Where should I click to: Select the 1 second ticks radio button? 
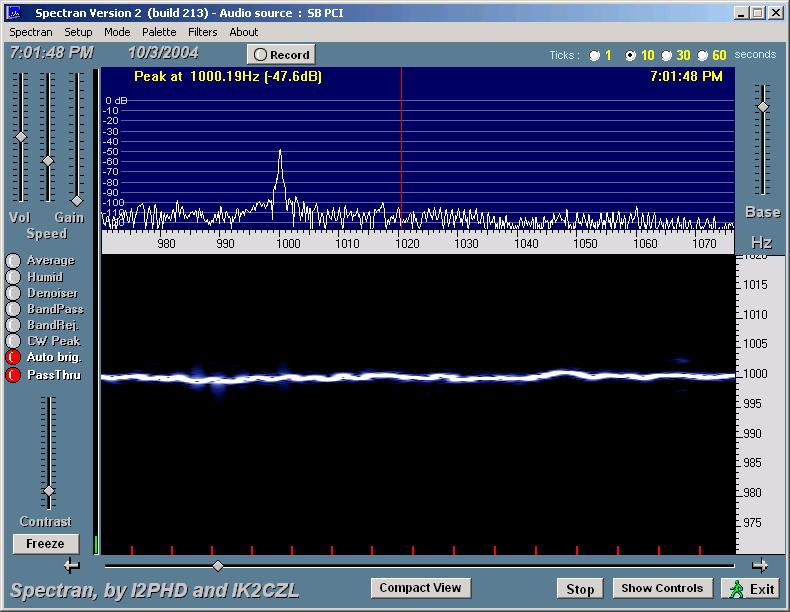[x=595, y=56]
